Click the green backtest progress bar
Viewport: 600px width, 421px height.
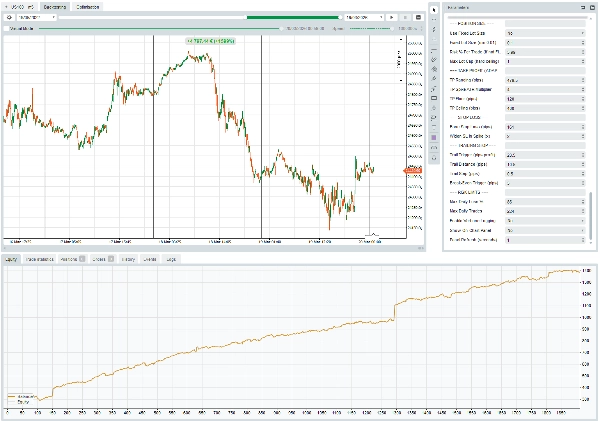tap(293, 18)
